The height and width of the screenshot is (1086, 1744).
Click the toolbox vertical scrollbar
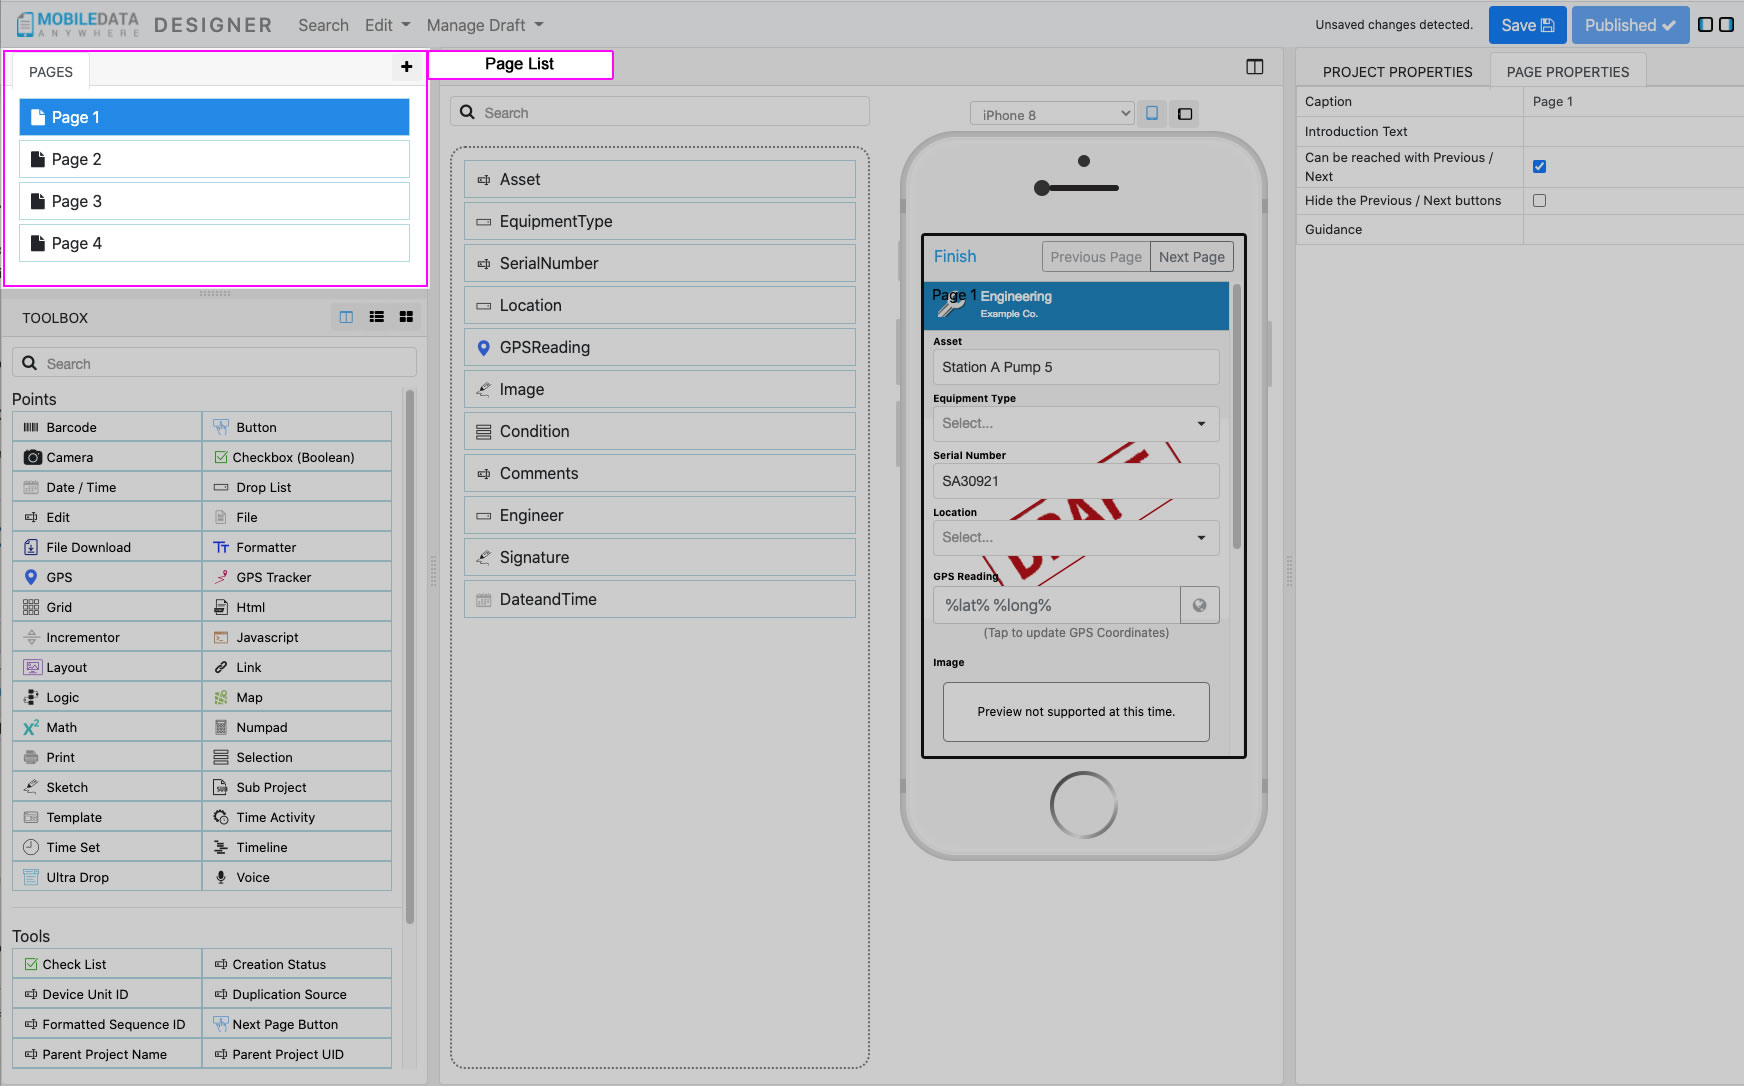point(409,657)
